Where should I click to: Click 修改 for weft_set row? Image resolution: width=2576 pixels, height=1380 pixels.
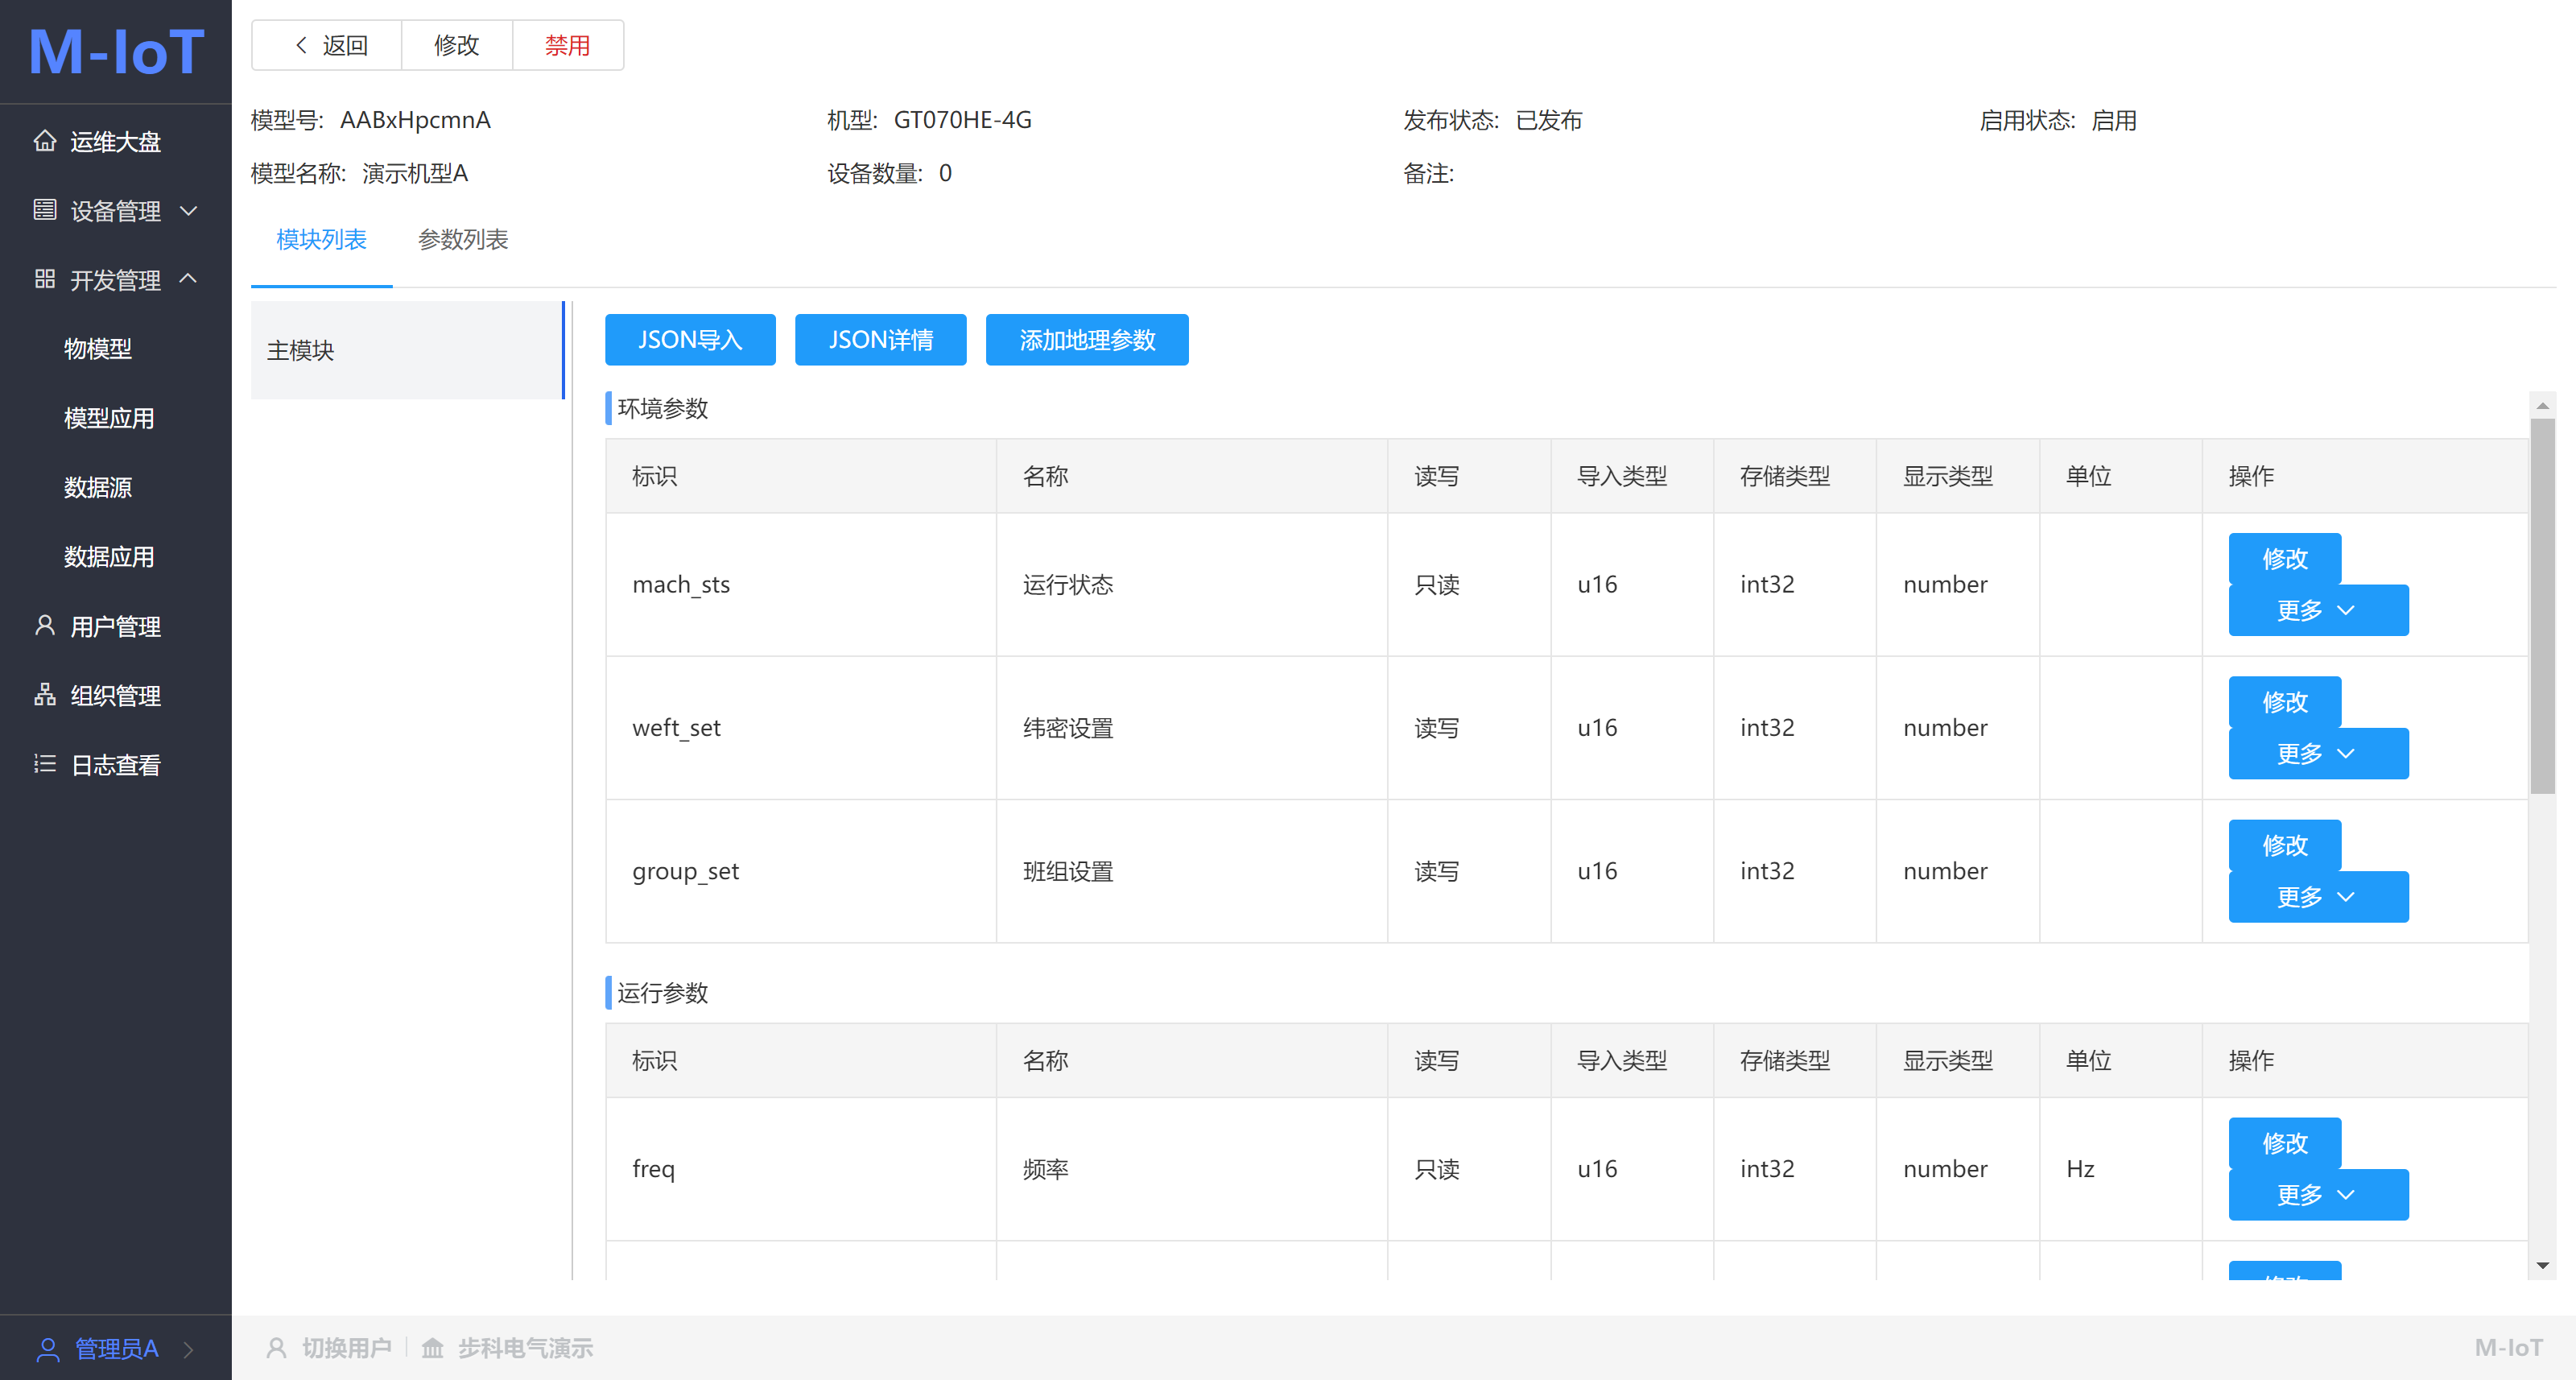pyautogui.click(x=2284, y=702)
